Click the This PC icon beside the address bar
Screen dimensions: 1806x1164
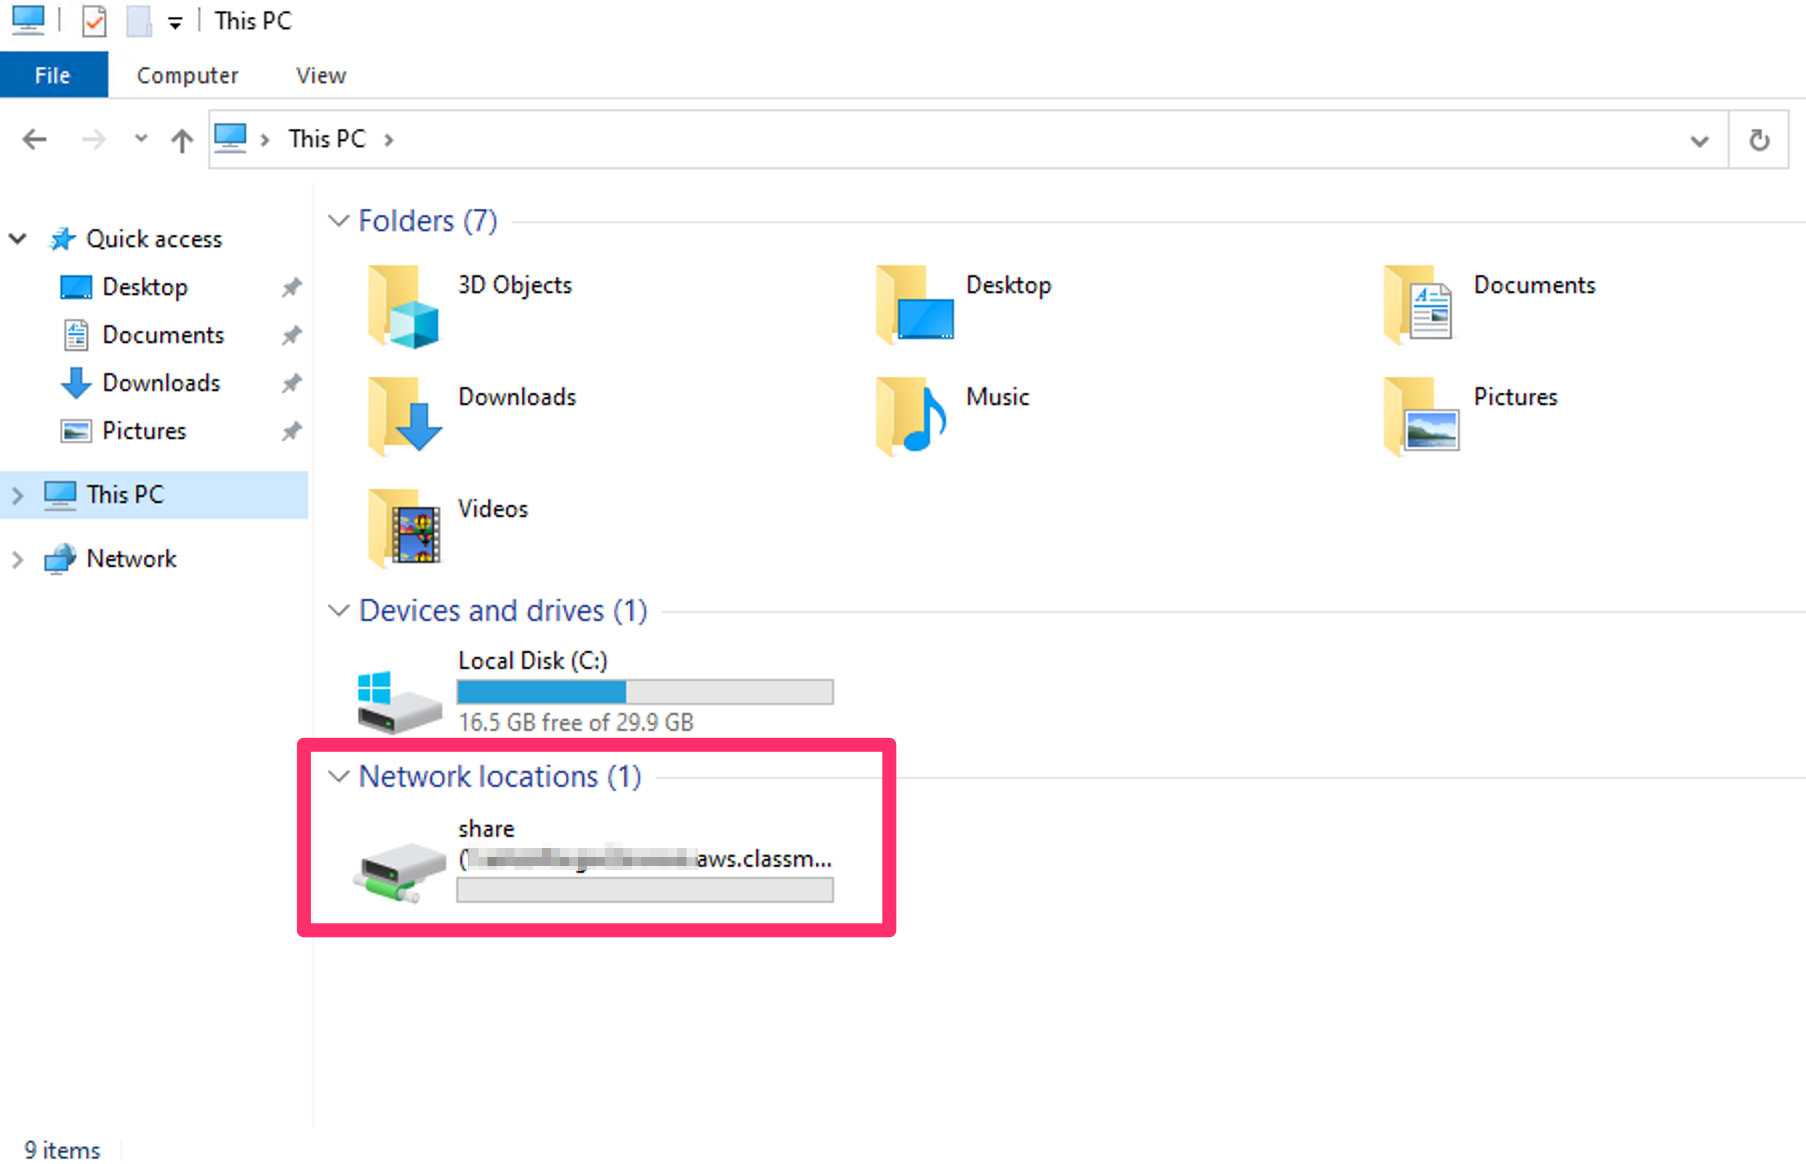click(233, 138)
